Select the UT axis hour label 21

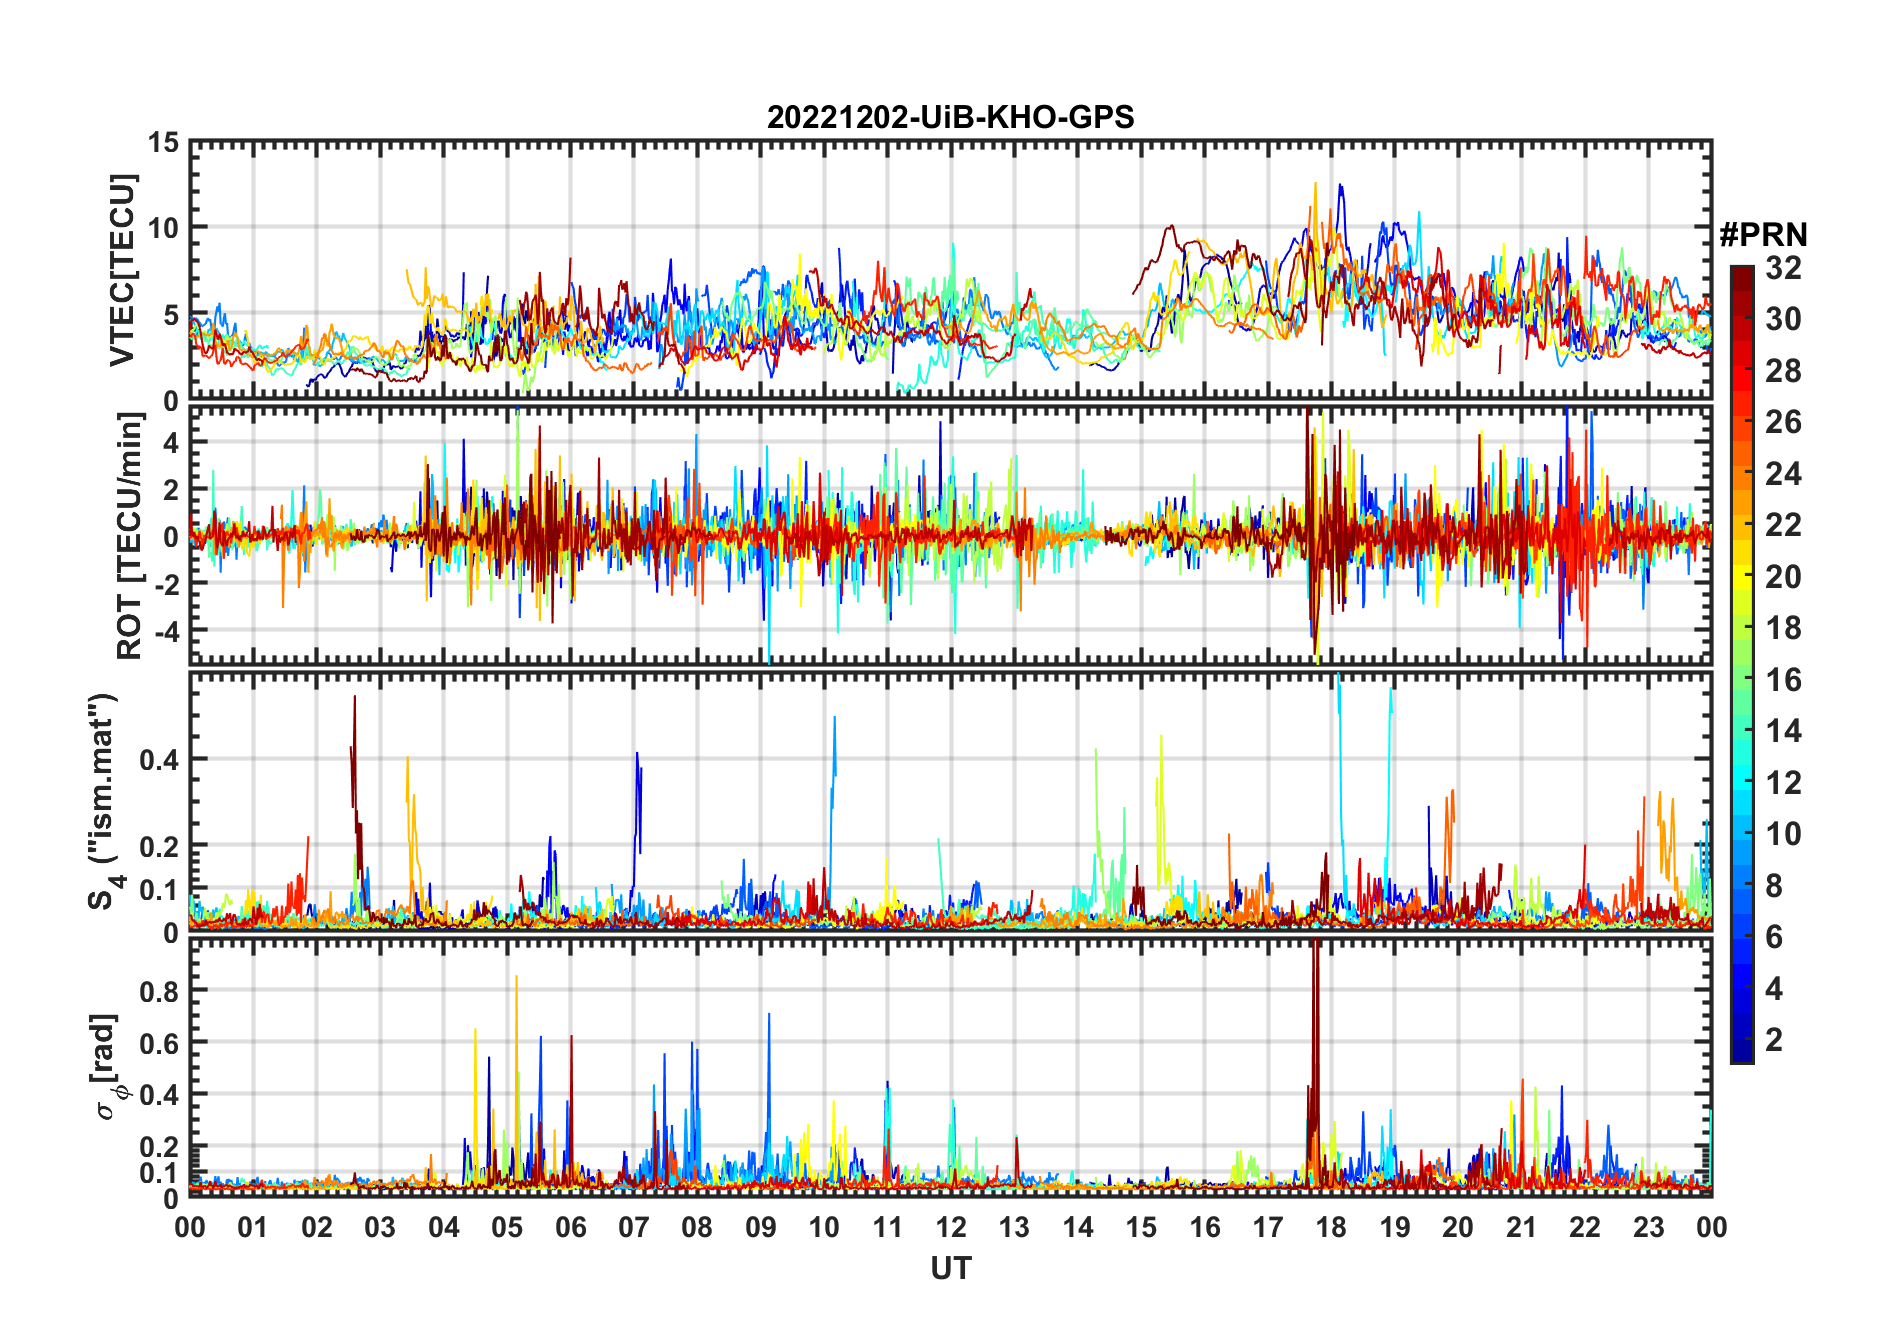(1522, 1227)
